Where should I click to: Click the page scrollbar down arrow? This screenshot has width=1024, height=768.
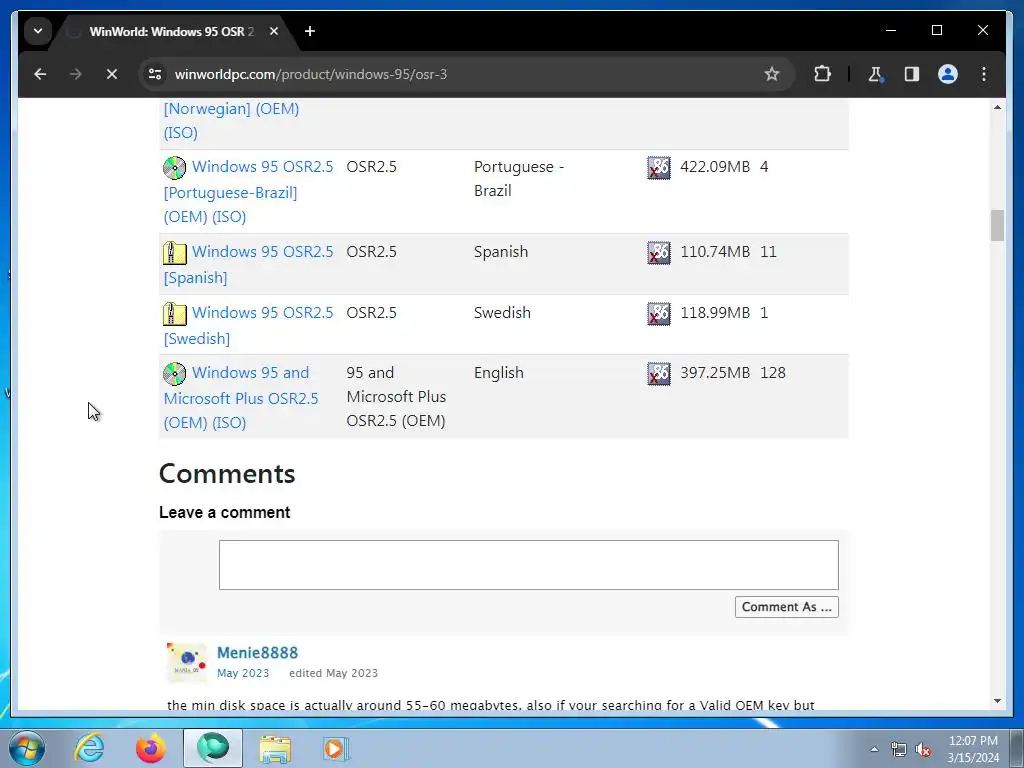click(997, 701)
